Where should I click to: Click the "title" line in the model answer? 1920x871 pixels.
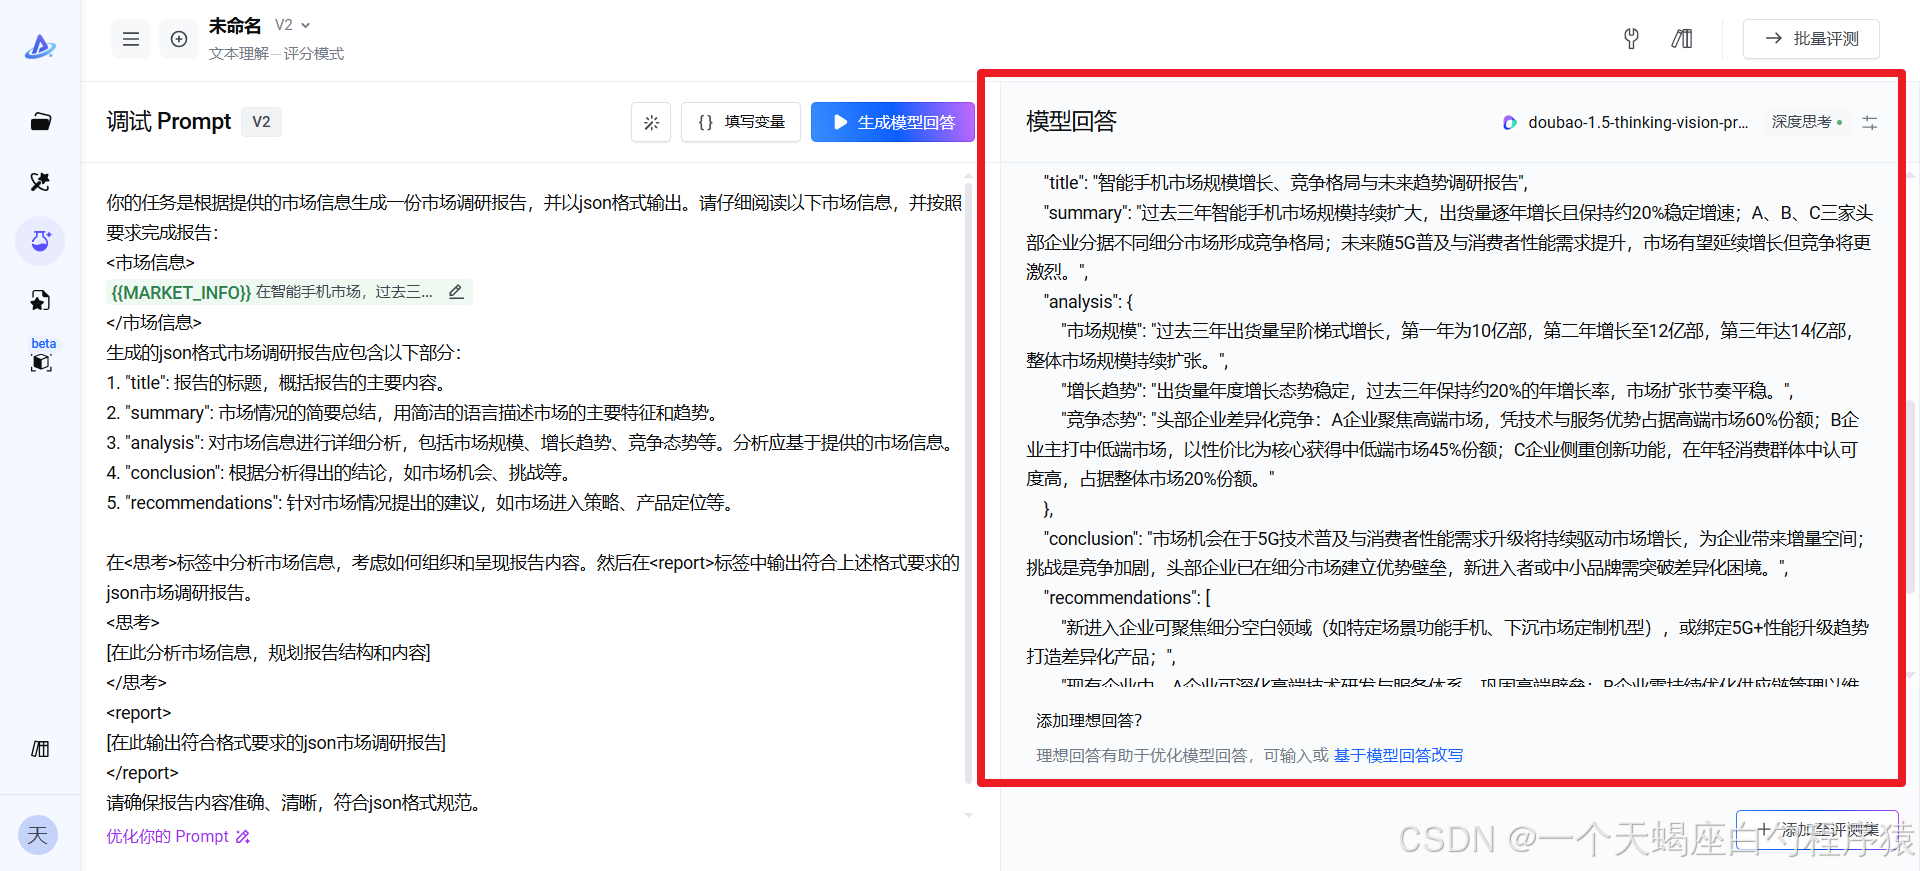click(1286, 183)
